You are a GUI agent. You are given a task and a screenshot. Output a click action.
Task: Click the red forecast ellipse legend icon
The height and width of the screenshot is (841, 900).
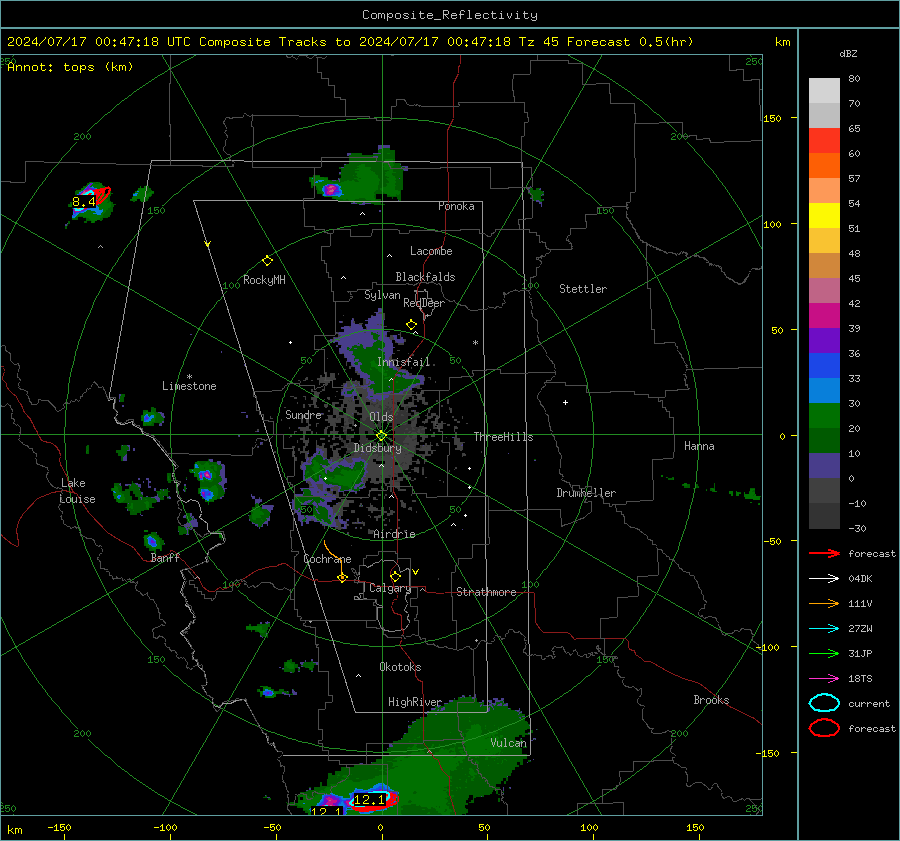pyautogui.click(x=824, y=728)
